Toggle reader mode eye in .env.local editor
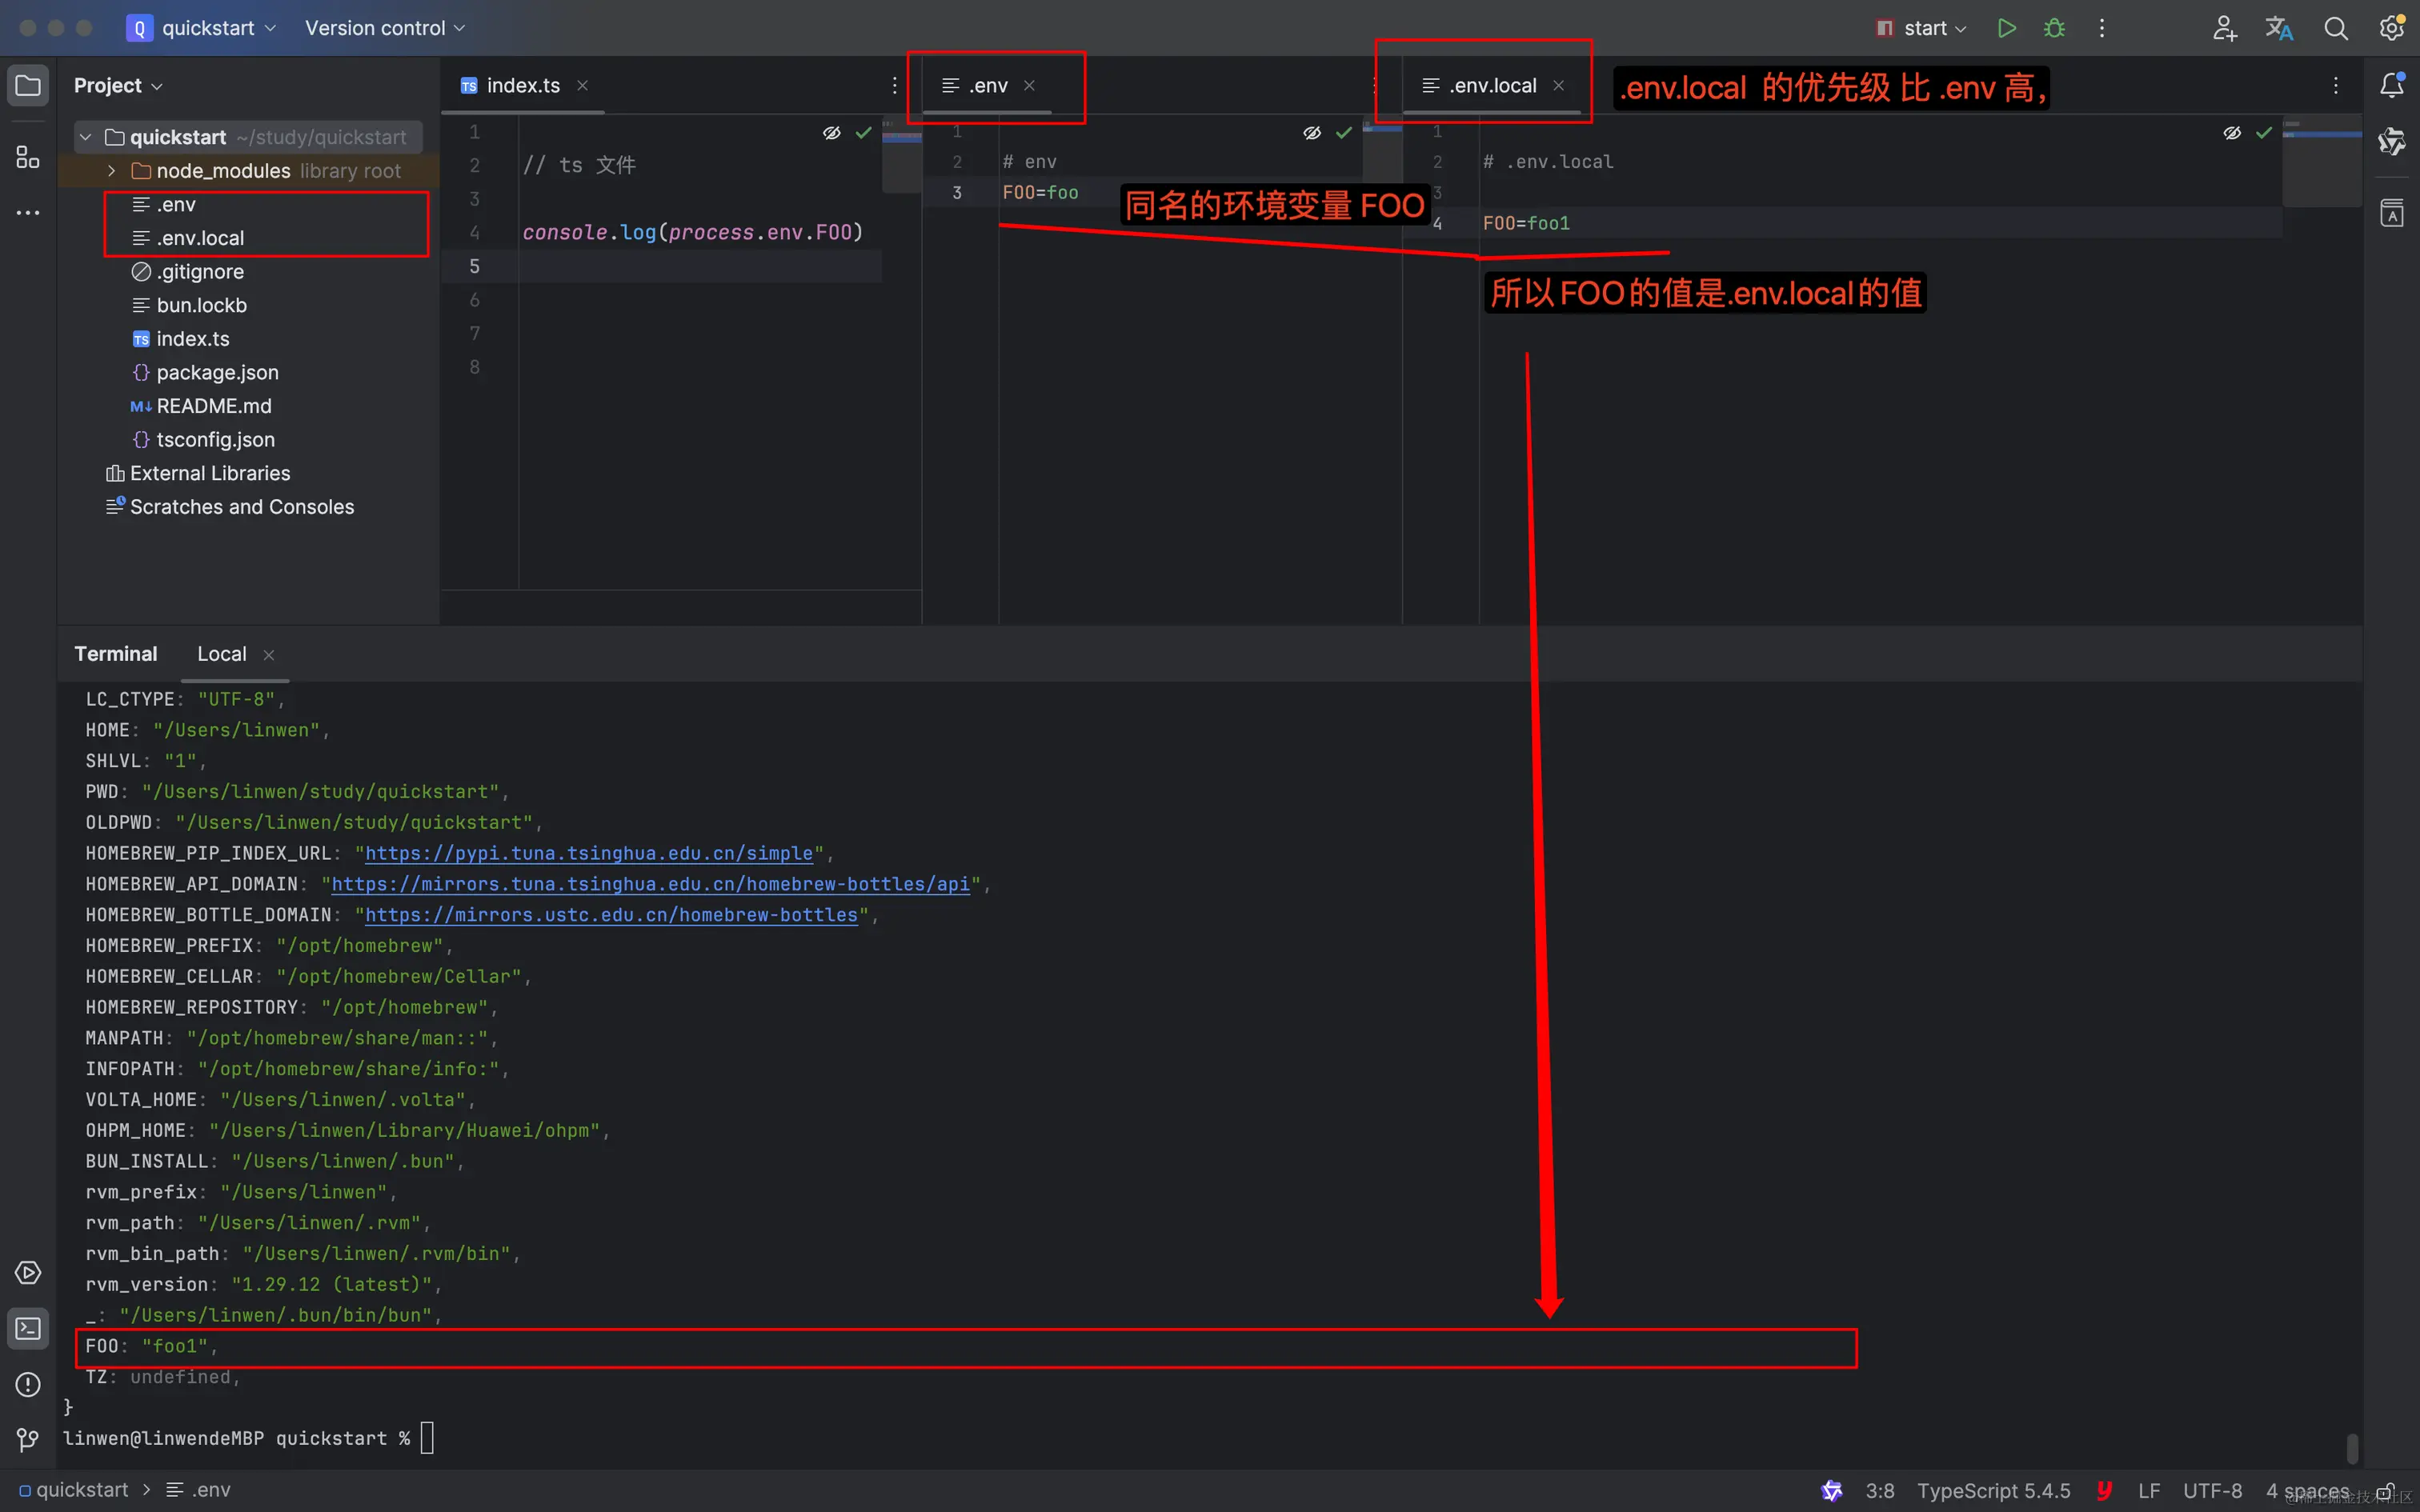Image resolution: width=2420 pixels, height=1512 pixels. pyautogui.click(x=2231, y=132)
